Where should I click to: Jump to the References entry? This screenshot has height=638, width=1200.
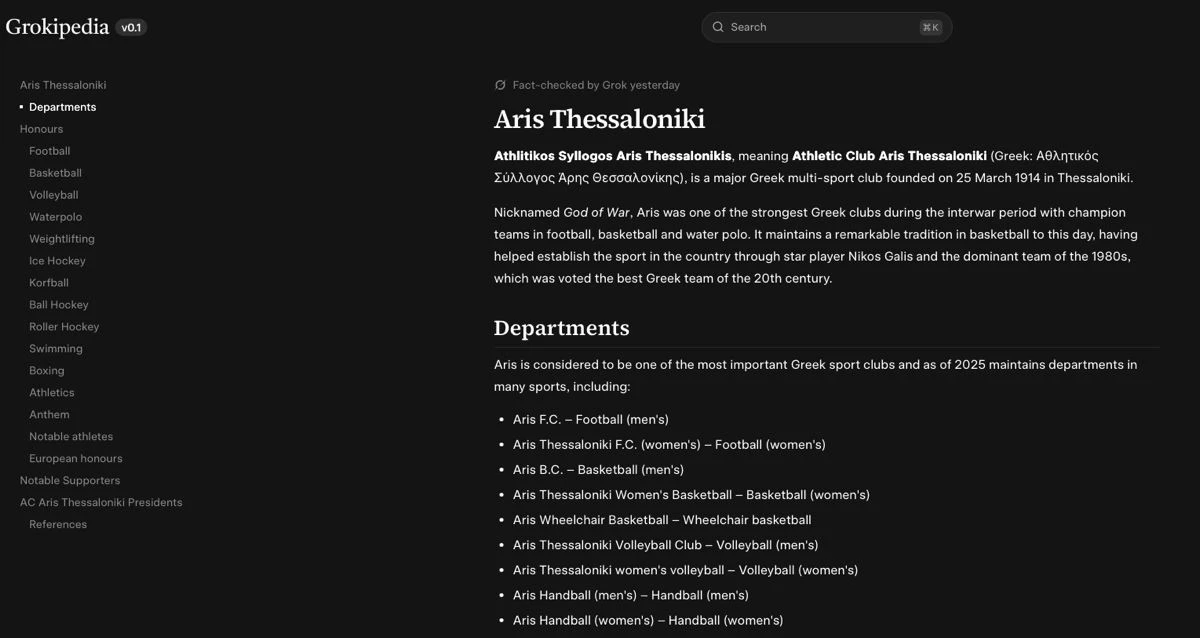point(58,525)
